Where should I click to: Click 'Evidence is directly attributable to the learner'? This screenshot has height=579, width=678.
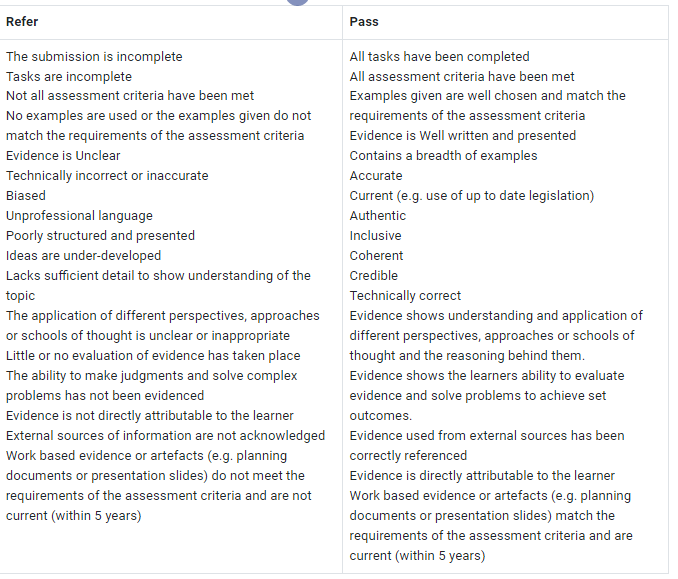482,476
